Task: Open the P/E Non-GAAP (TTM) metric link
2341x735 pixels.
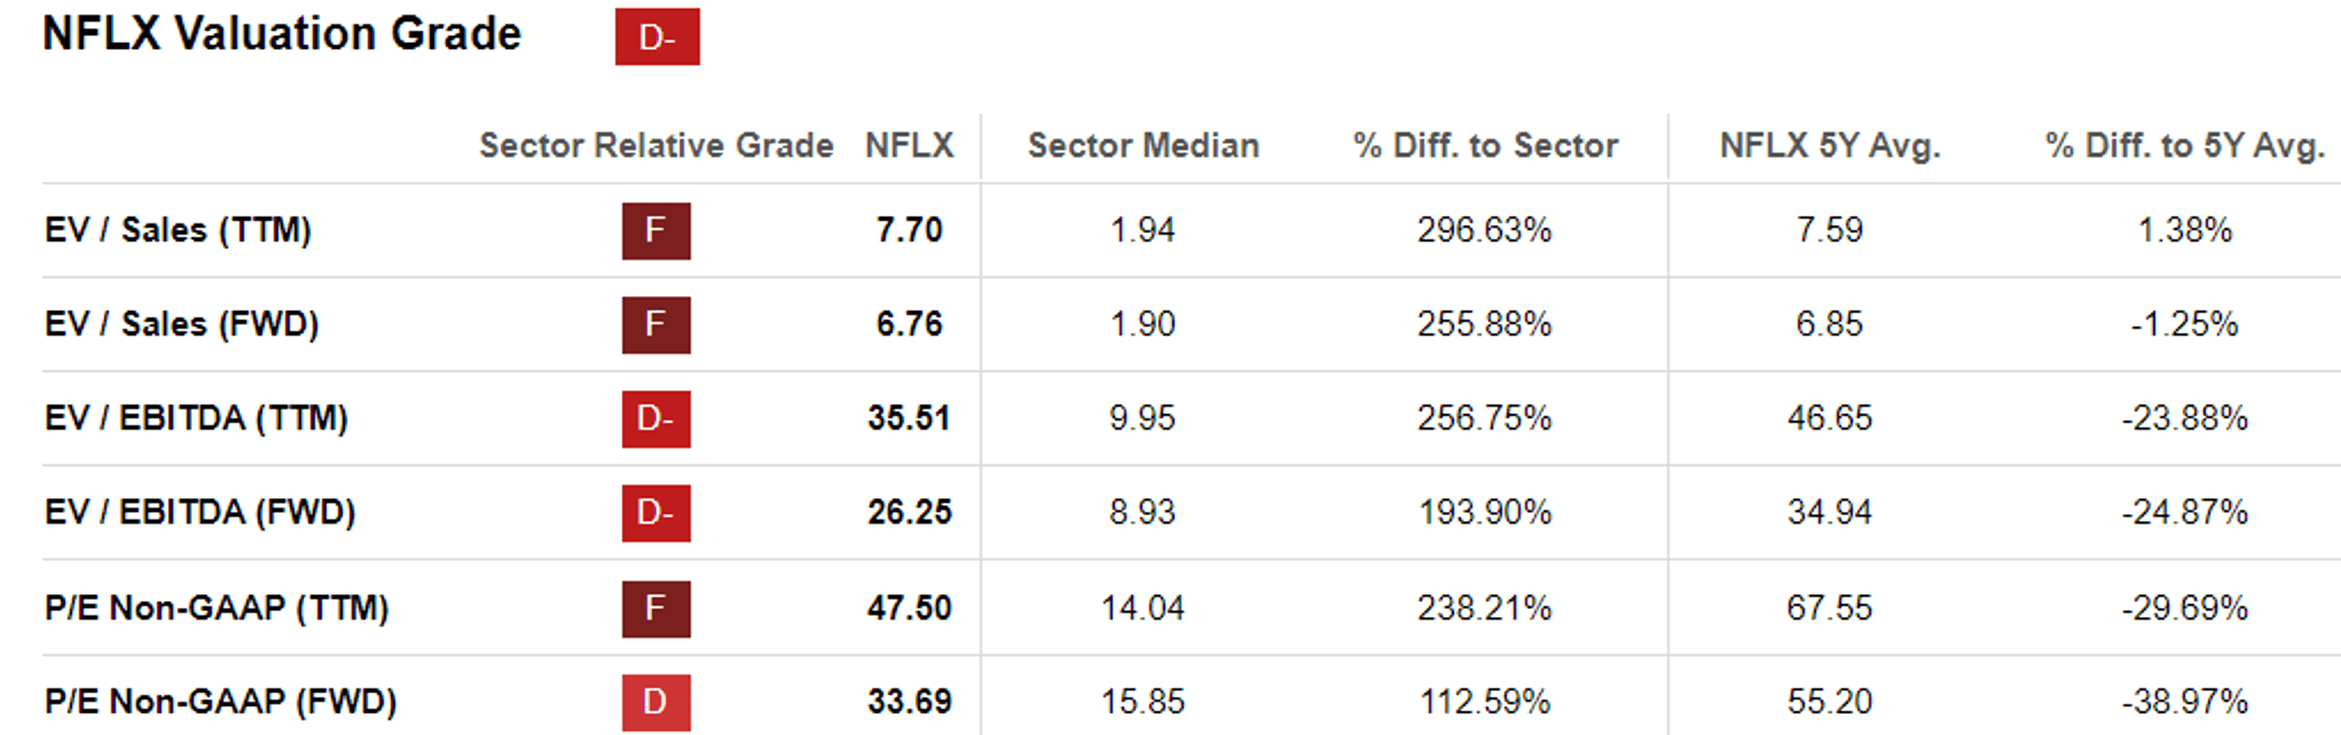Action: pyautogui.click(x=216, y=608)
